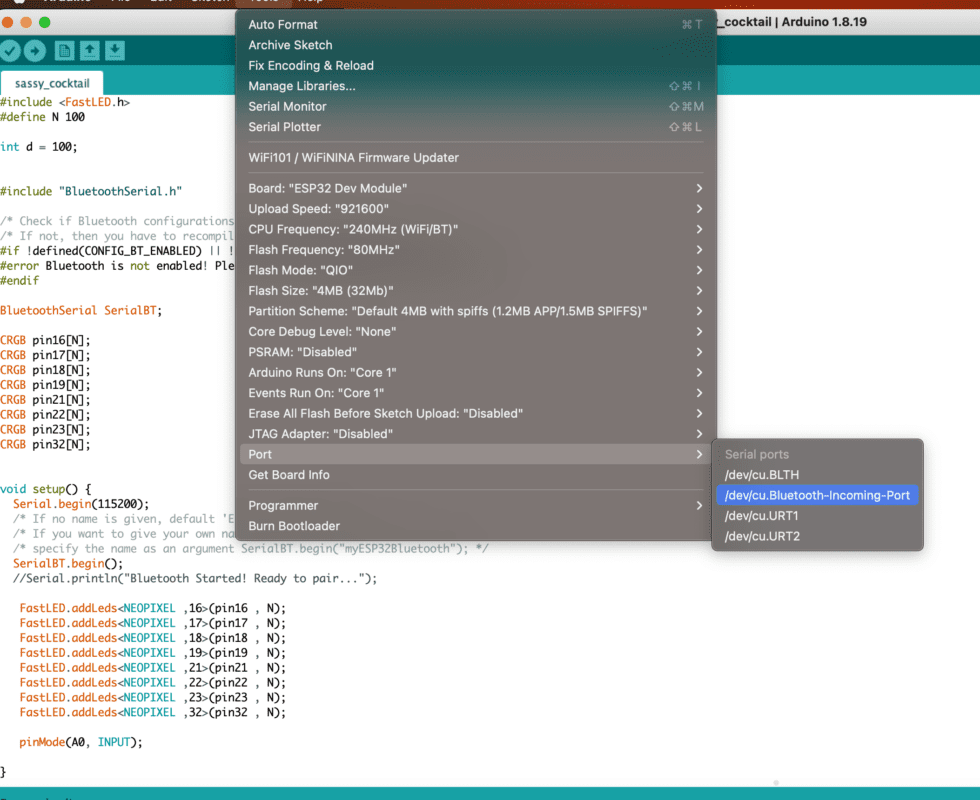The width and height of the screenshot is (980, 800).
Task: Choose /dev/cu.URT1 as the port
Action: coord(762,516)
